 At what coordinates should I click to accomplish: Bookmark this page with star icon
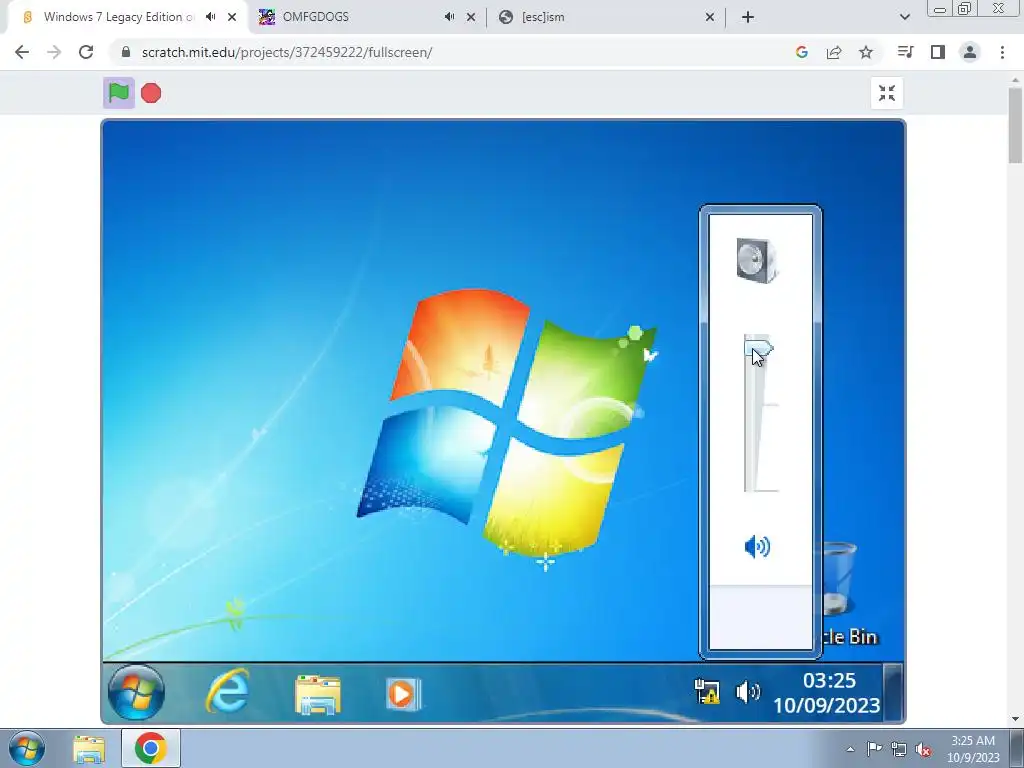[866, 52]
